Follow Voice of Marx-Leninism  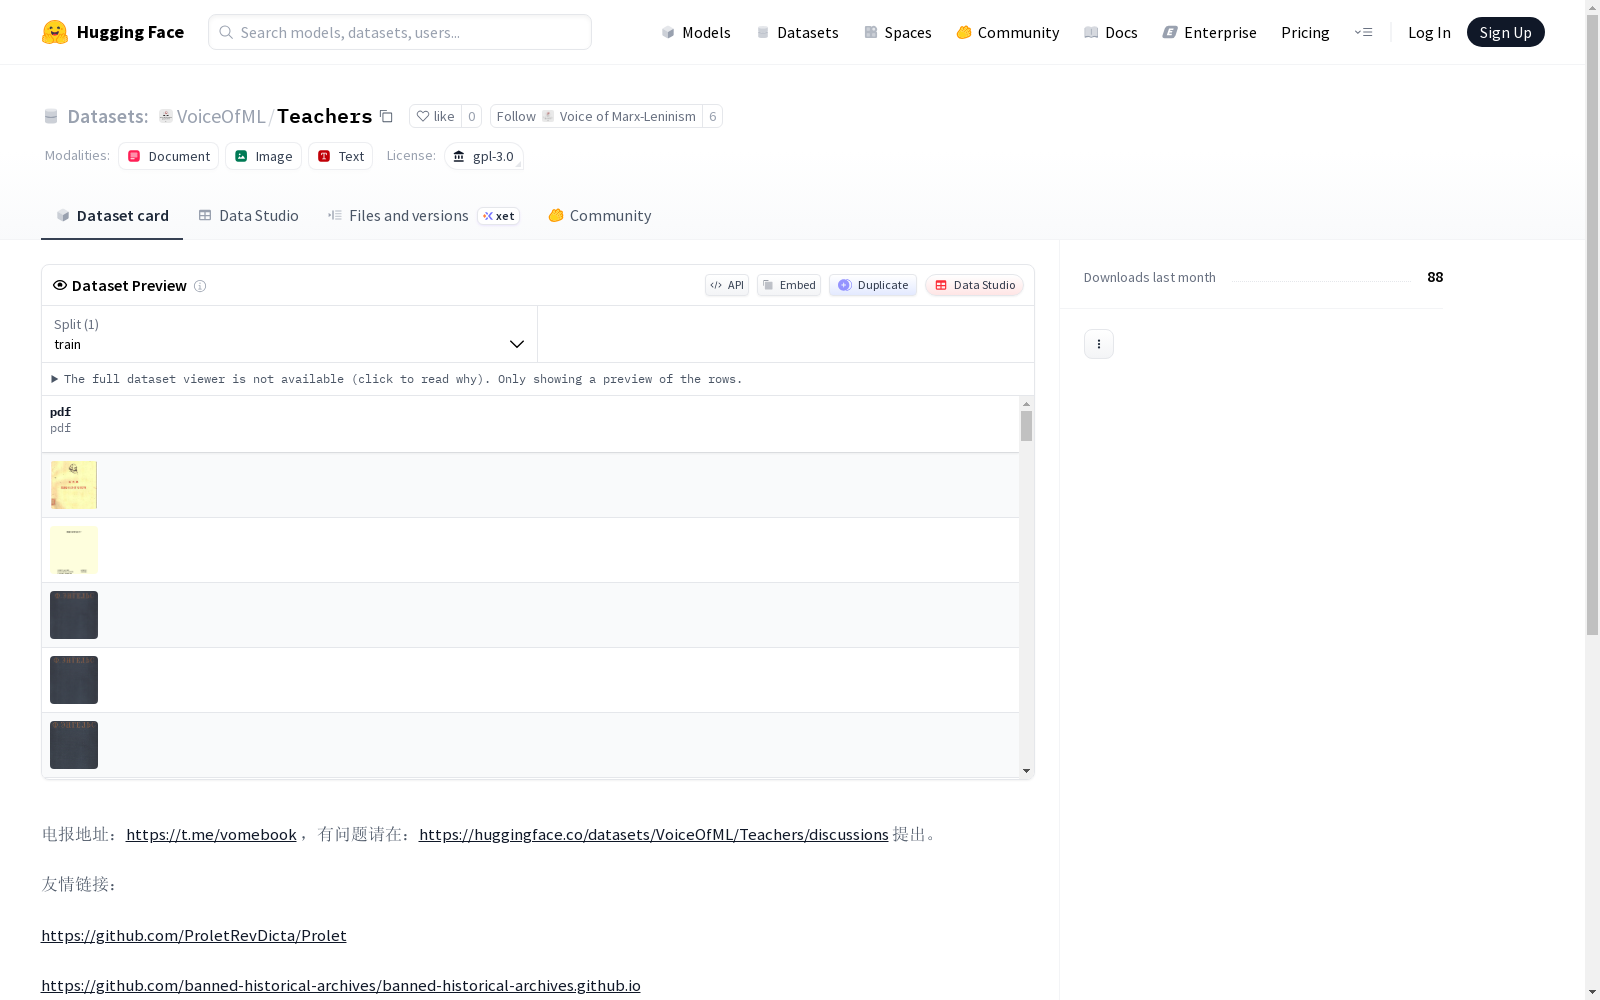pyautogui.click(x=596, y=116)
